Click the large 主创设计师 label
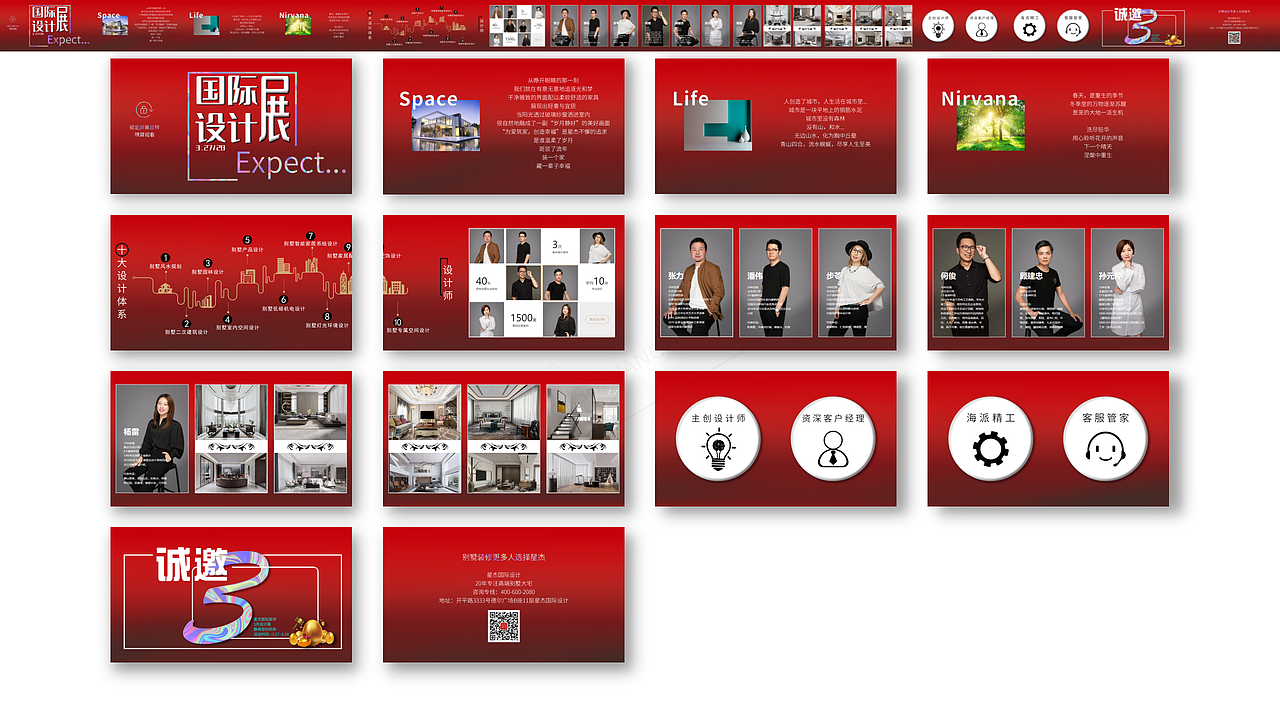Screen dimensions: 1280x720 [x=718, y=418]
